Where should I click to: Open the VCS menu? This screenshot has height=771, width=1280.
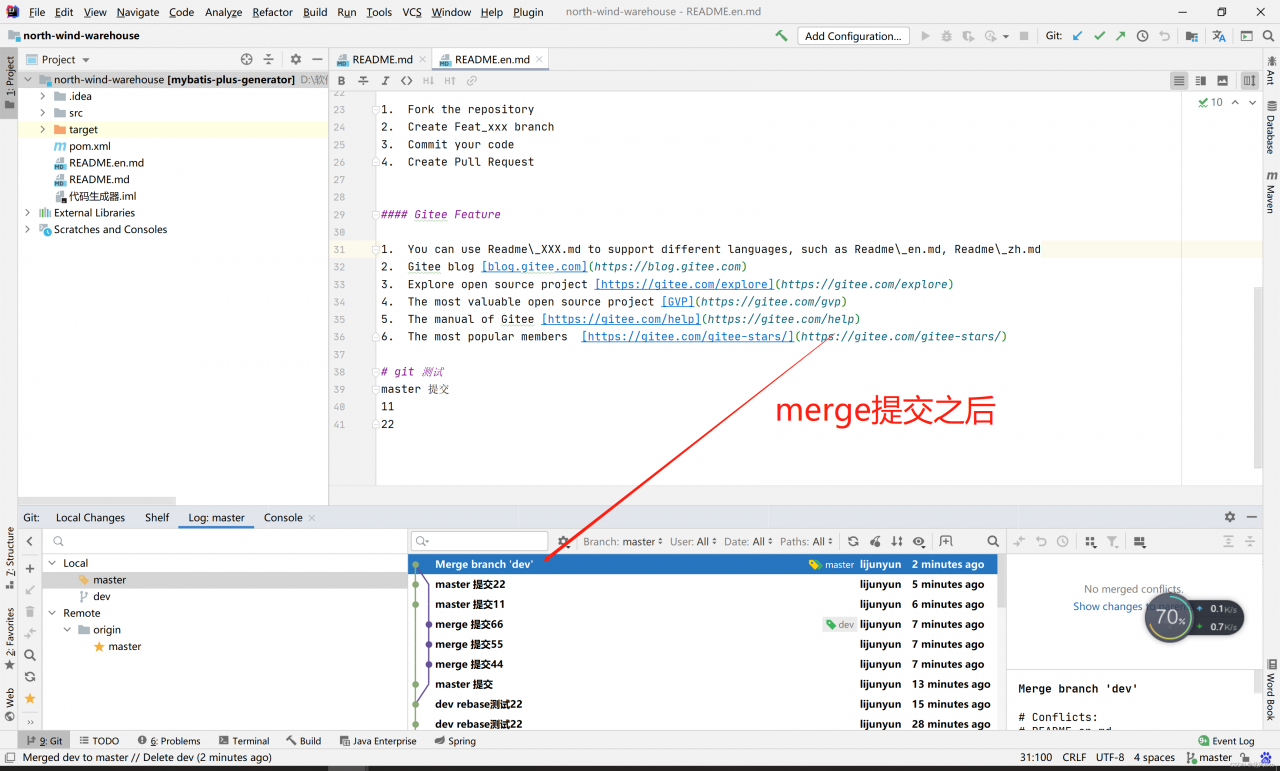412,12
